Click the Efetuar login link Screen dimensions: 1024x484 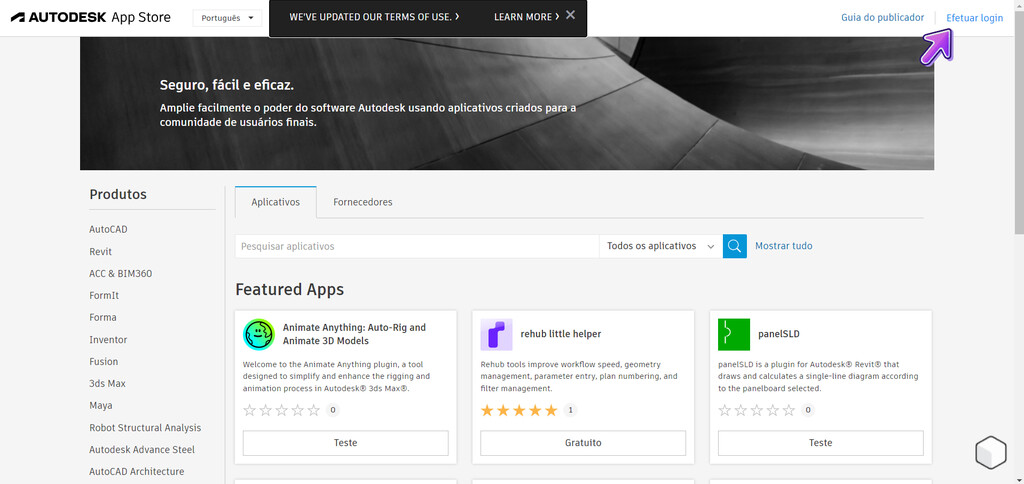point(974,18)
